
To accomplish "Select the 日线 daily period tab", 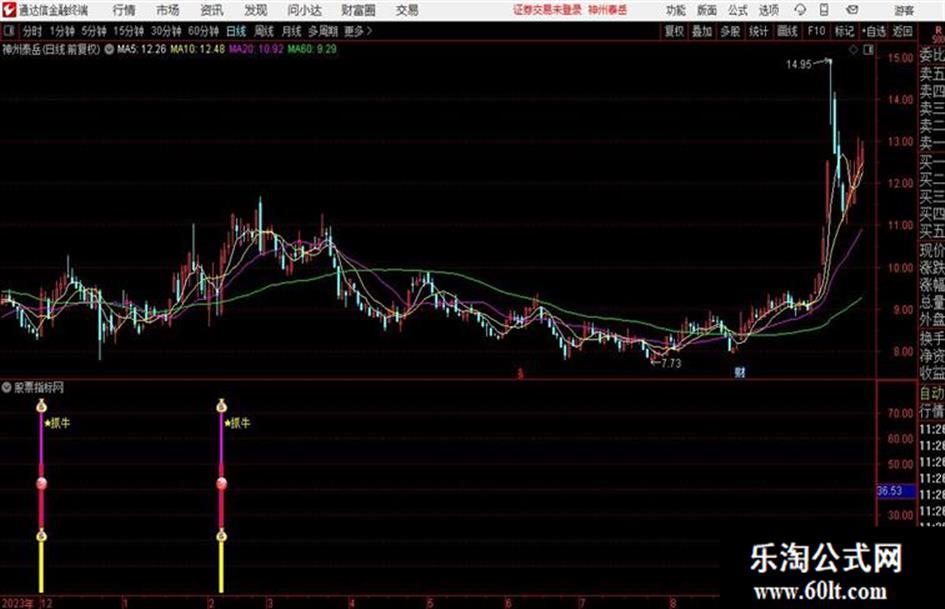I will (236, 31).
